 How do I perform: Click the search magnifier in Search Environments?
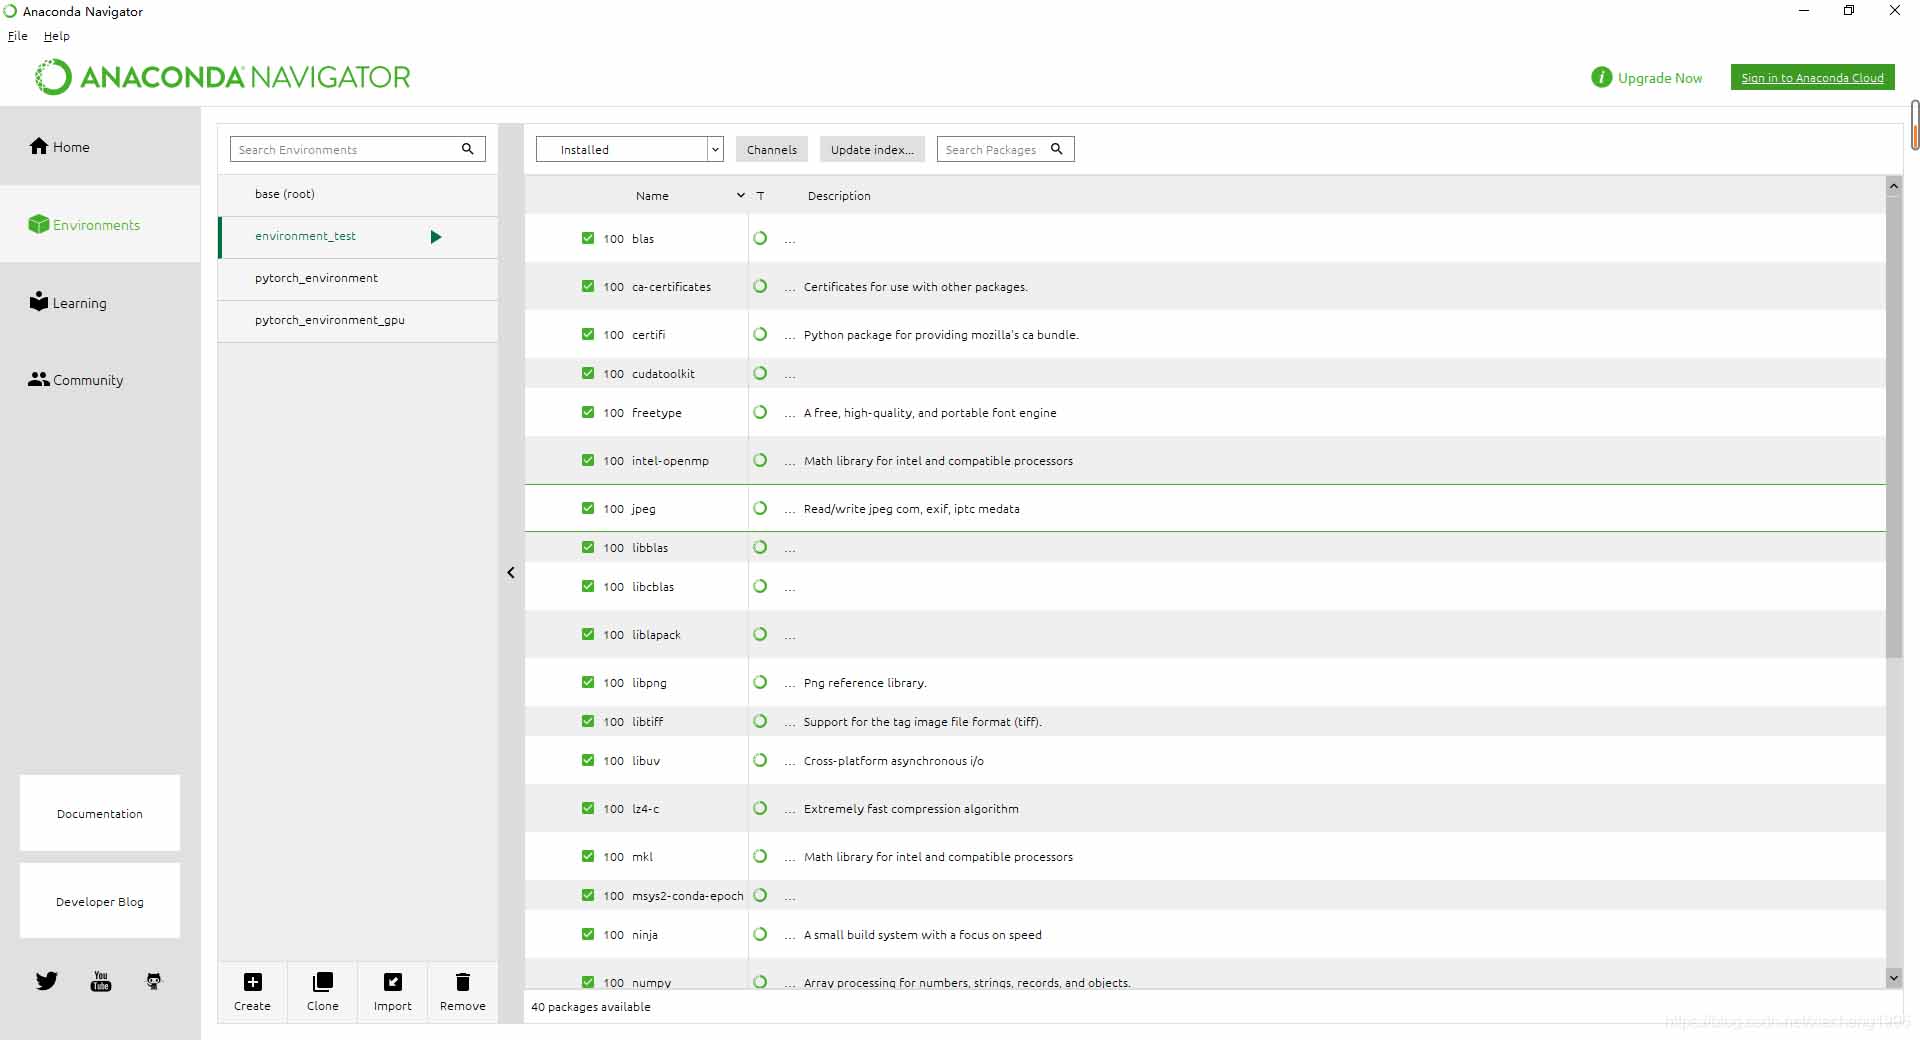coord(467,149)
